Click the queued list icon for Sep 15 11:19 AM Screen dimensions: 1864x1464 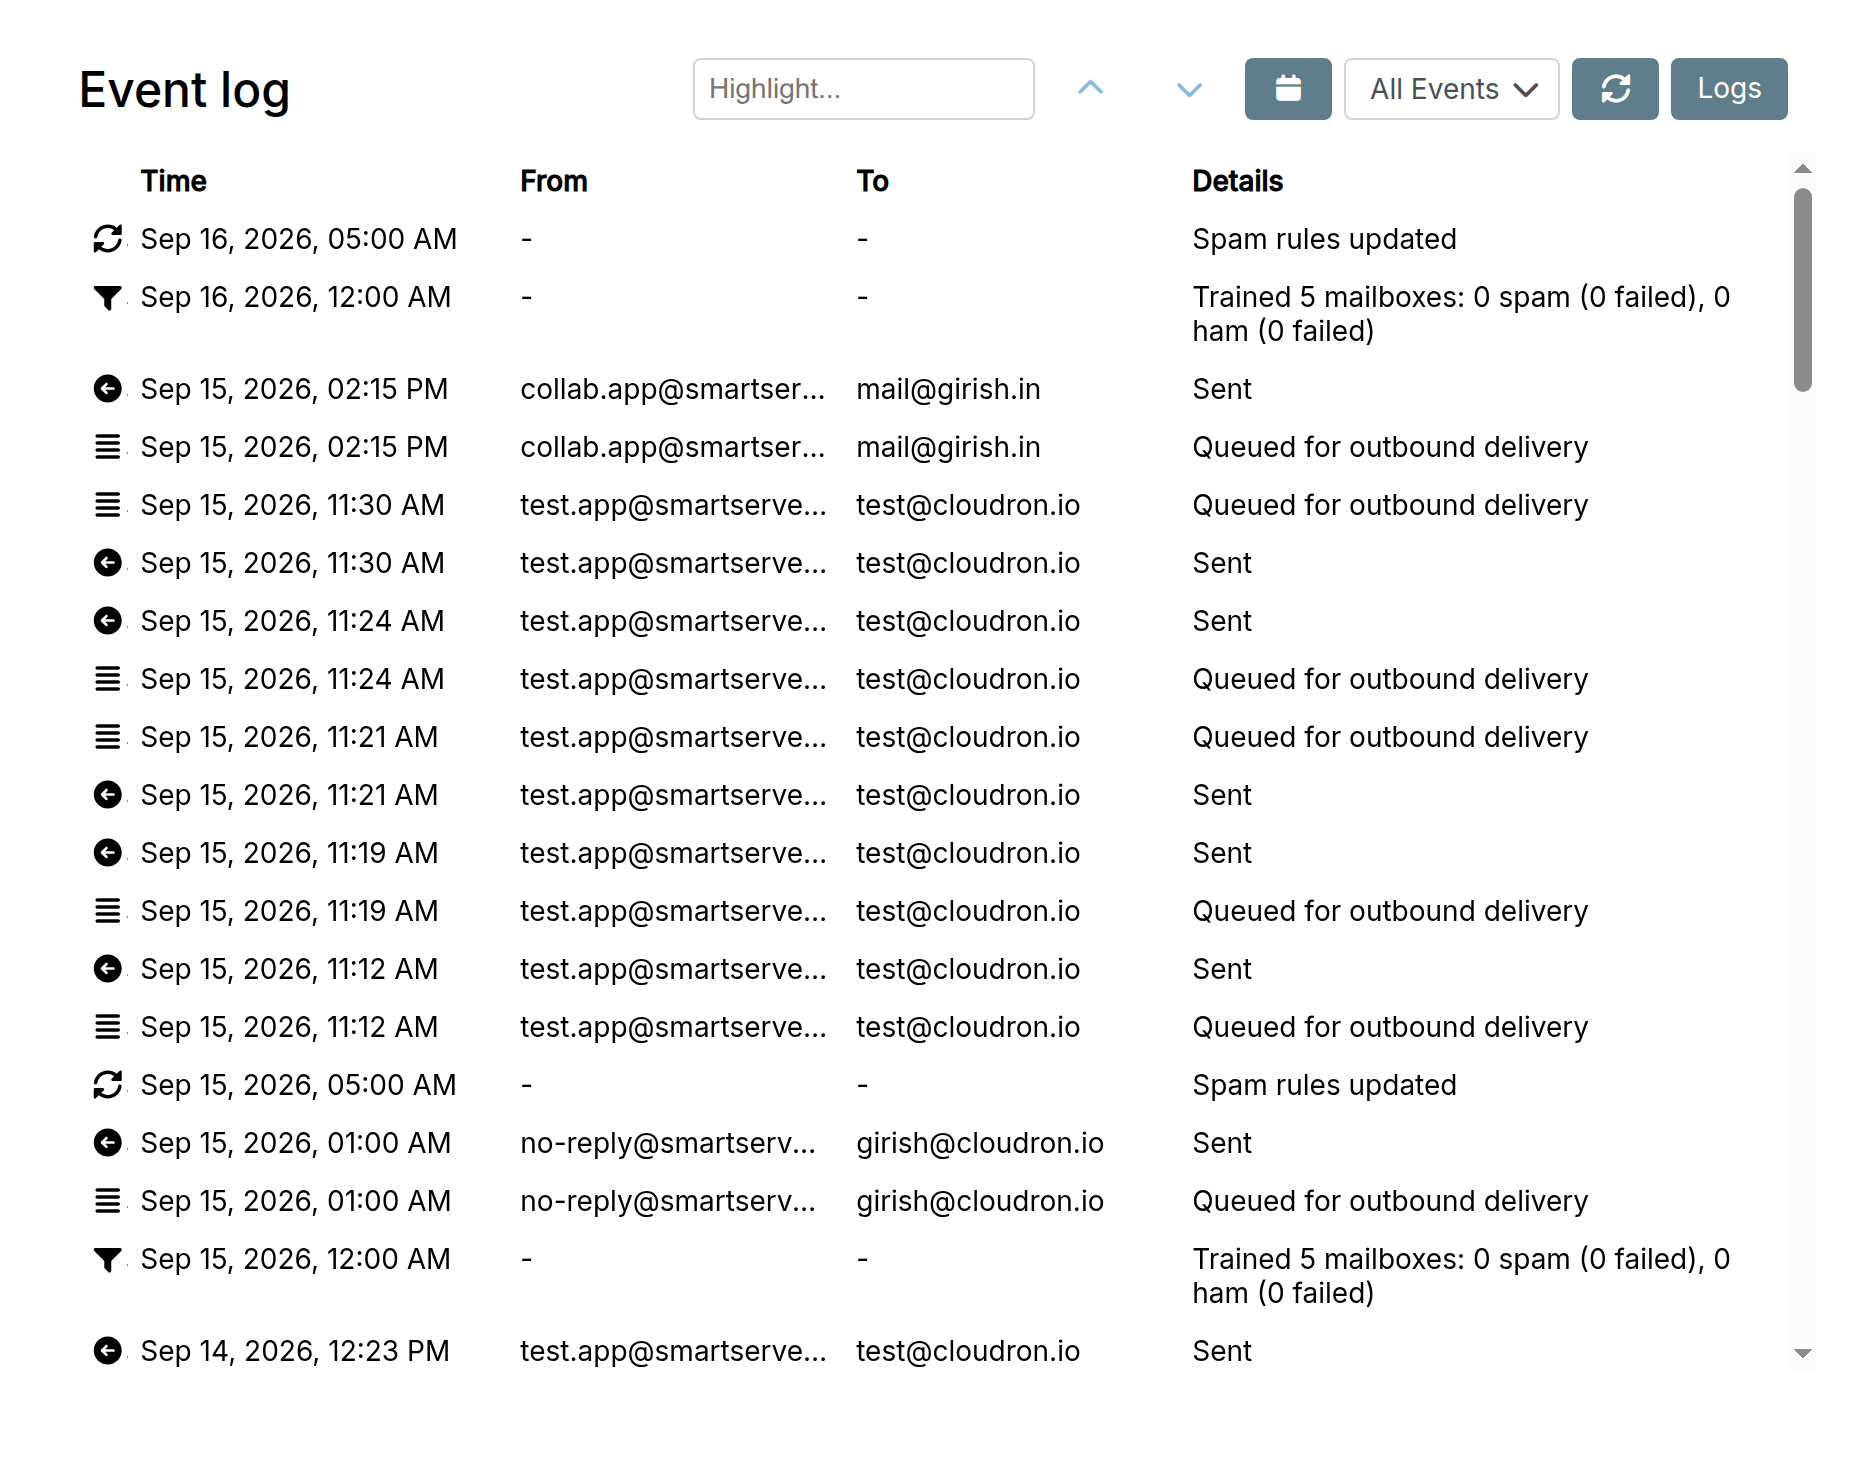click(x=107, y=911)
